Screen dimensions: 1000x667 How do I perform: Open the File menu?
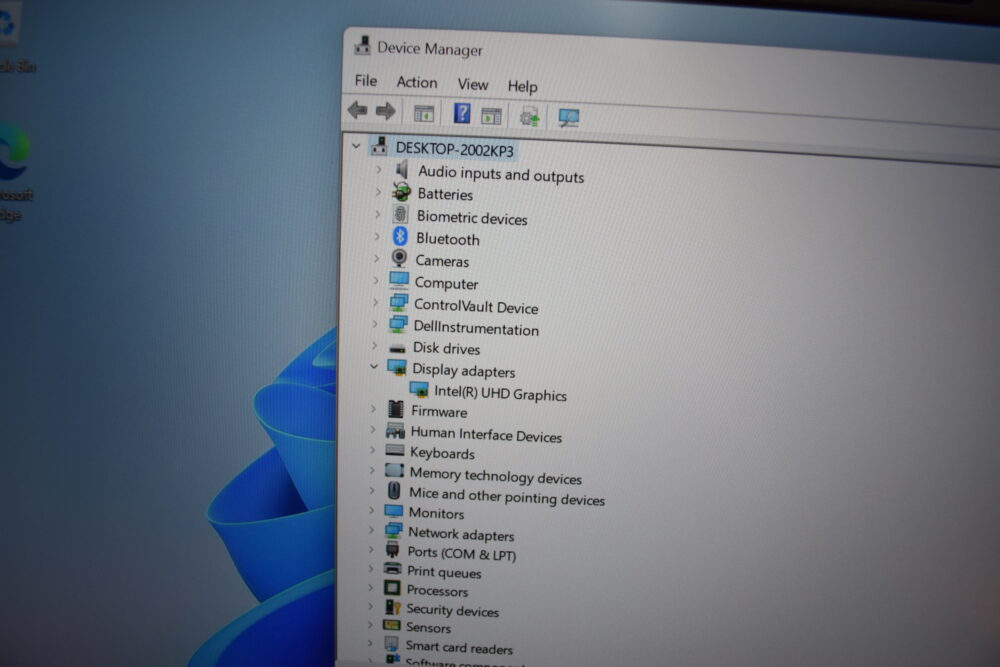(x=365, y=80)
